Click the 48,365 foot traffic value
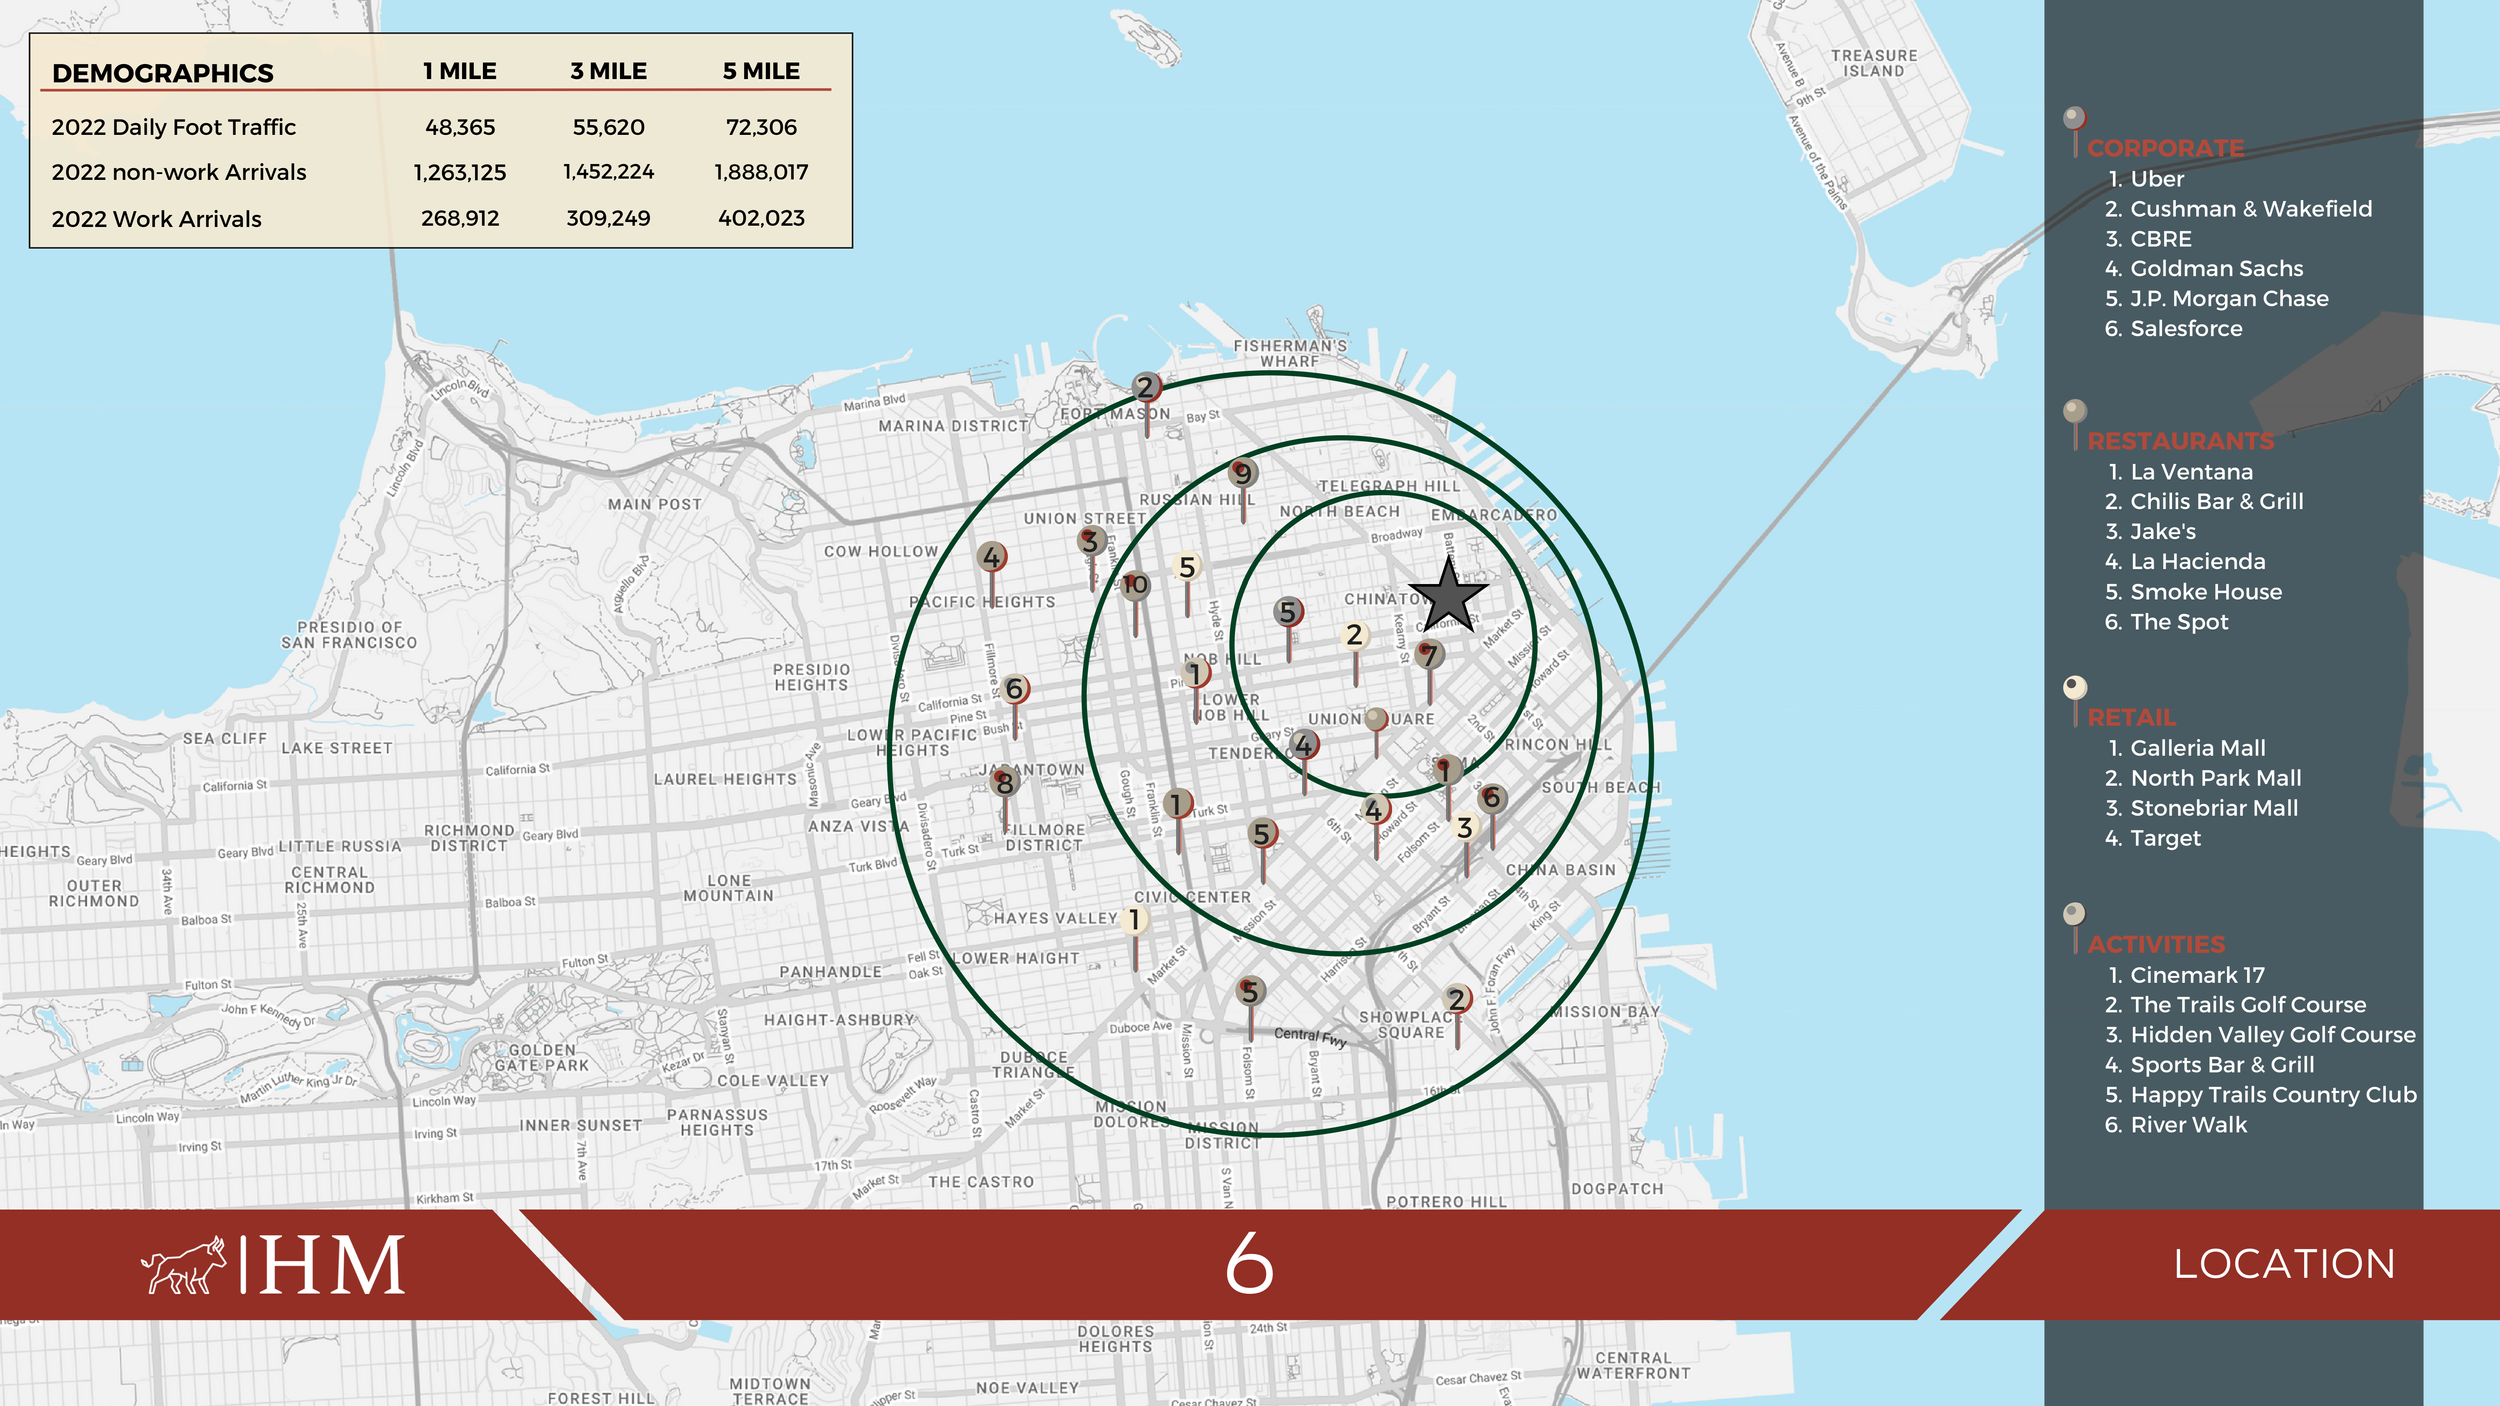The height and width of the screenshot is (1406, 2500). [x=460, y=127]
